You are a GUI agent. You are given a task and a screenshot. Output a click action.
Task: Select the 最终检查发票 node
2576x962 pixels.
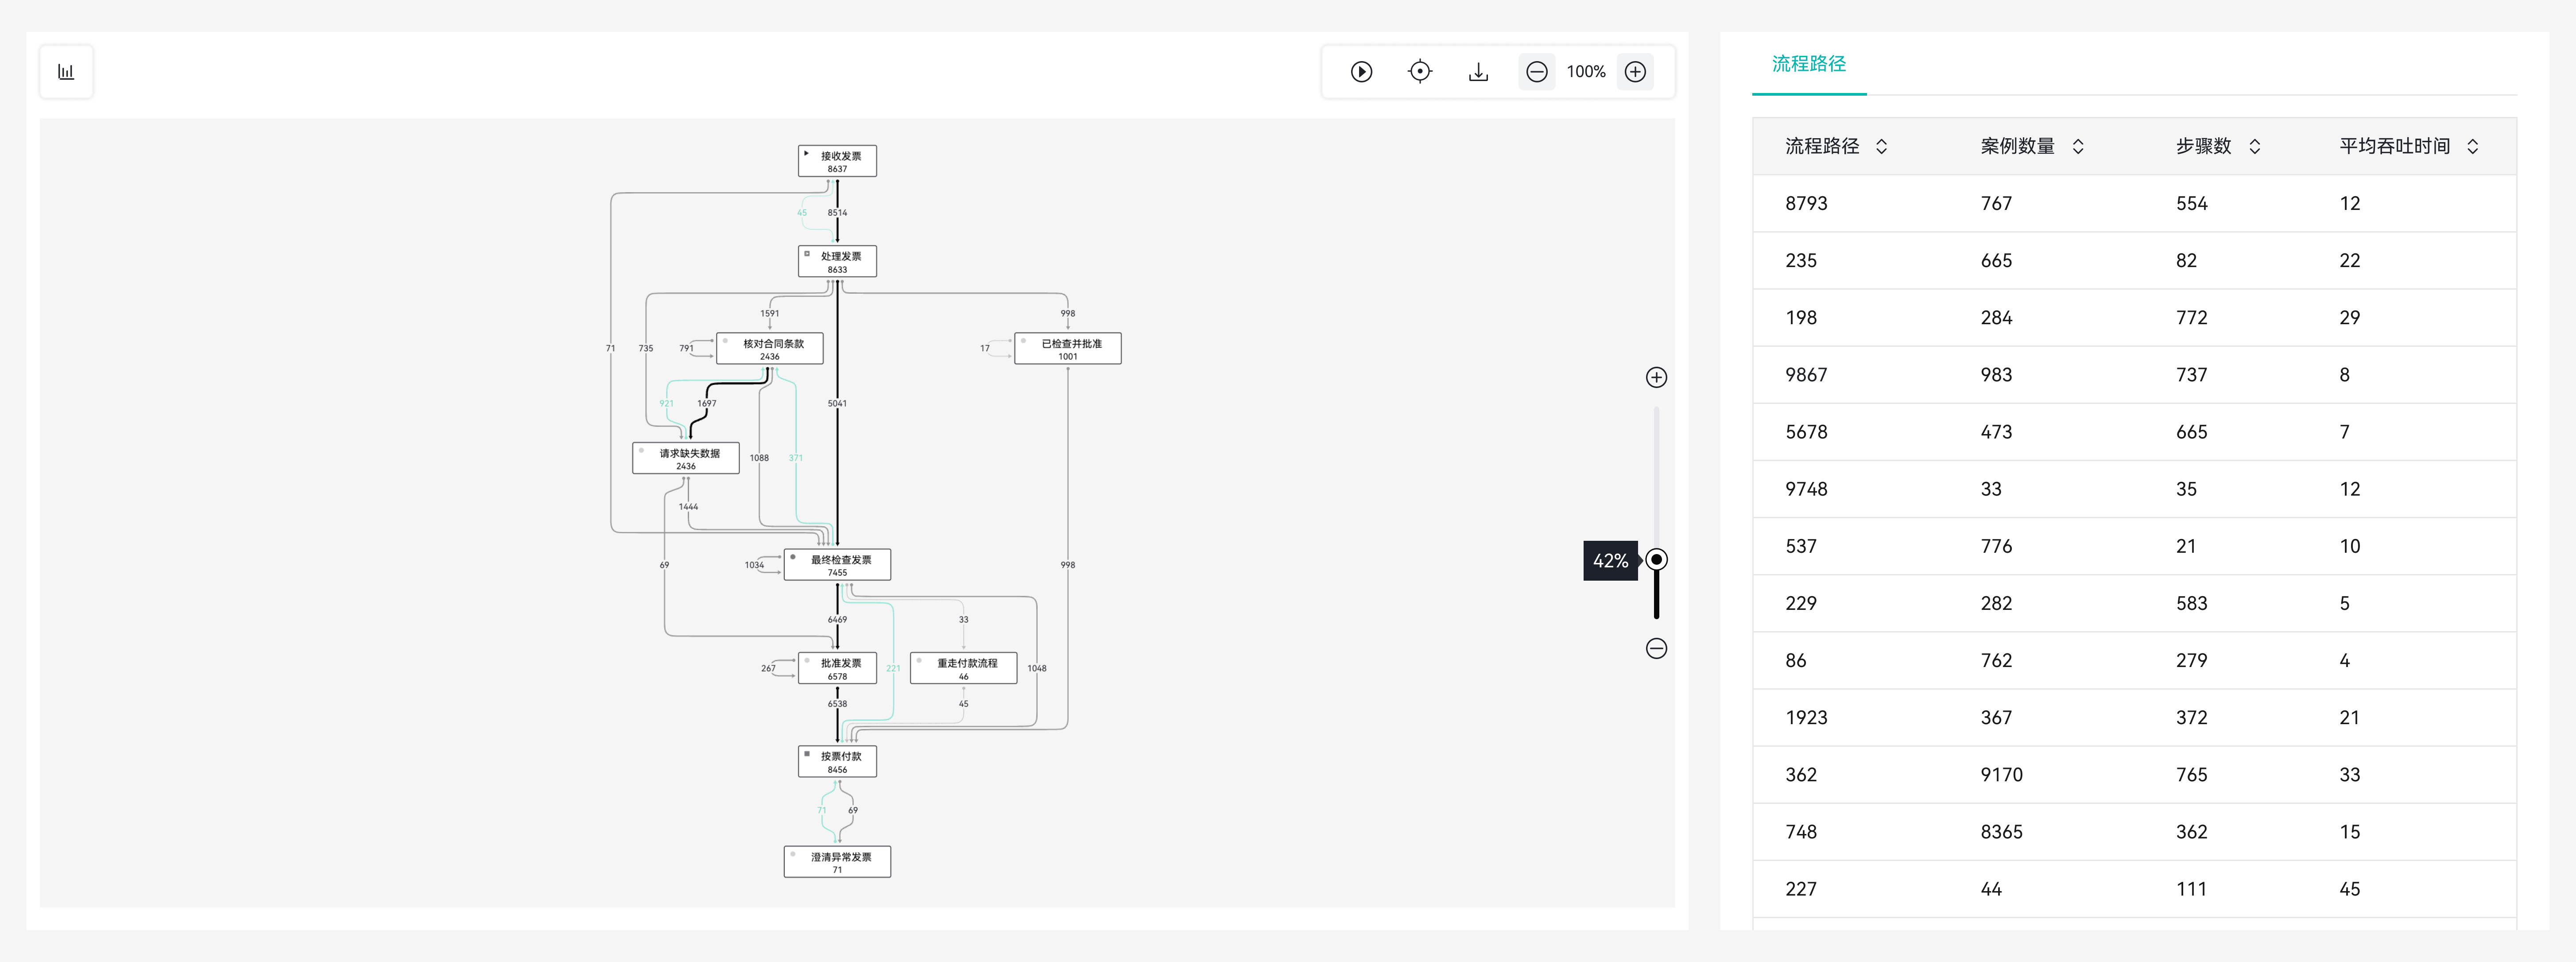837,565
